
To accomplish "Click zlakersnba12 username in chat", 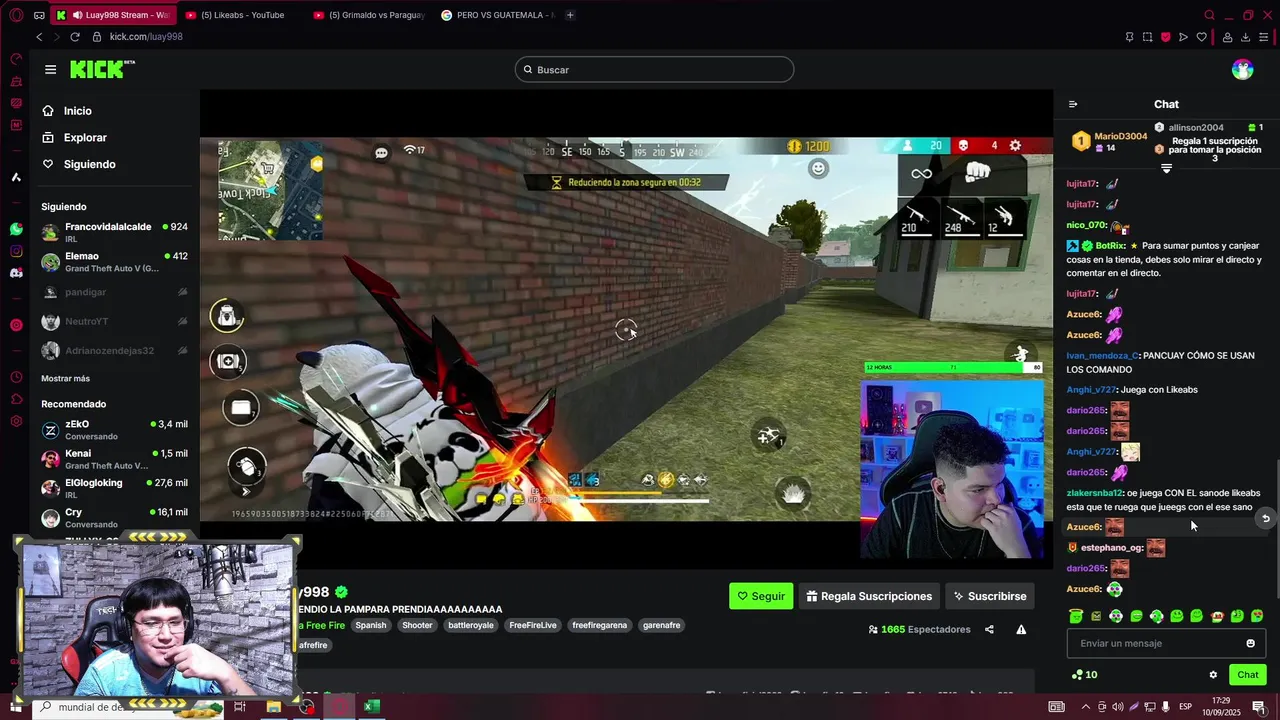I will 1094,493.
